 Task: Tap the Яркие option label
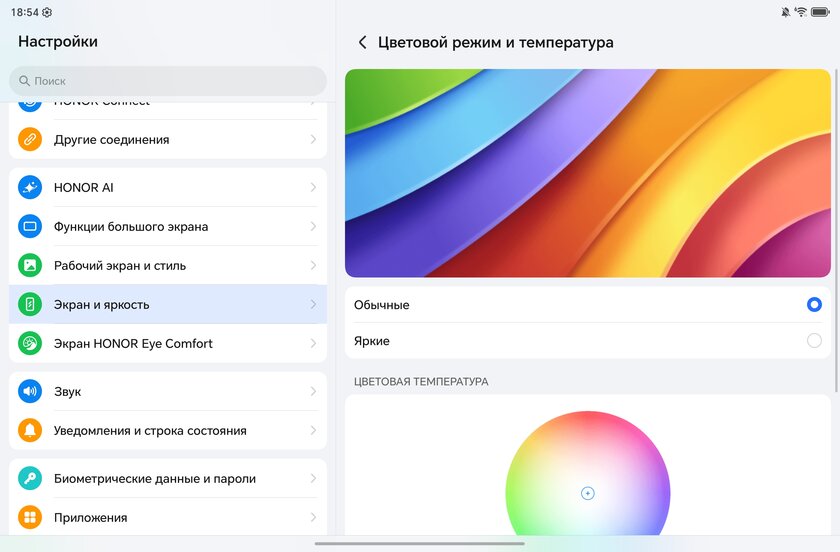coord(372,341)
